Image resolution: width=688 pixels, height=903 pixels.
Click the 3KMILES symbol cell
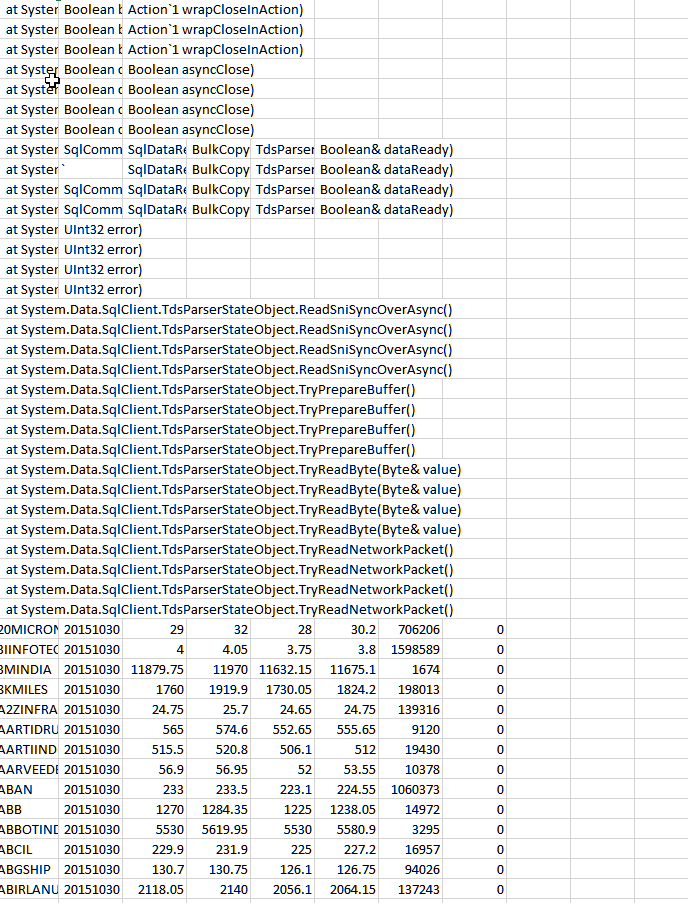pos(30,689)
